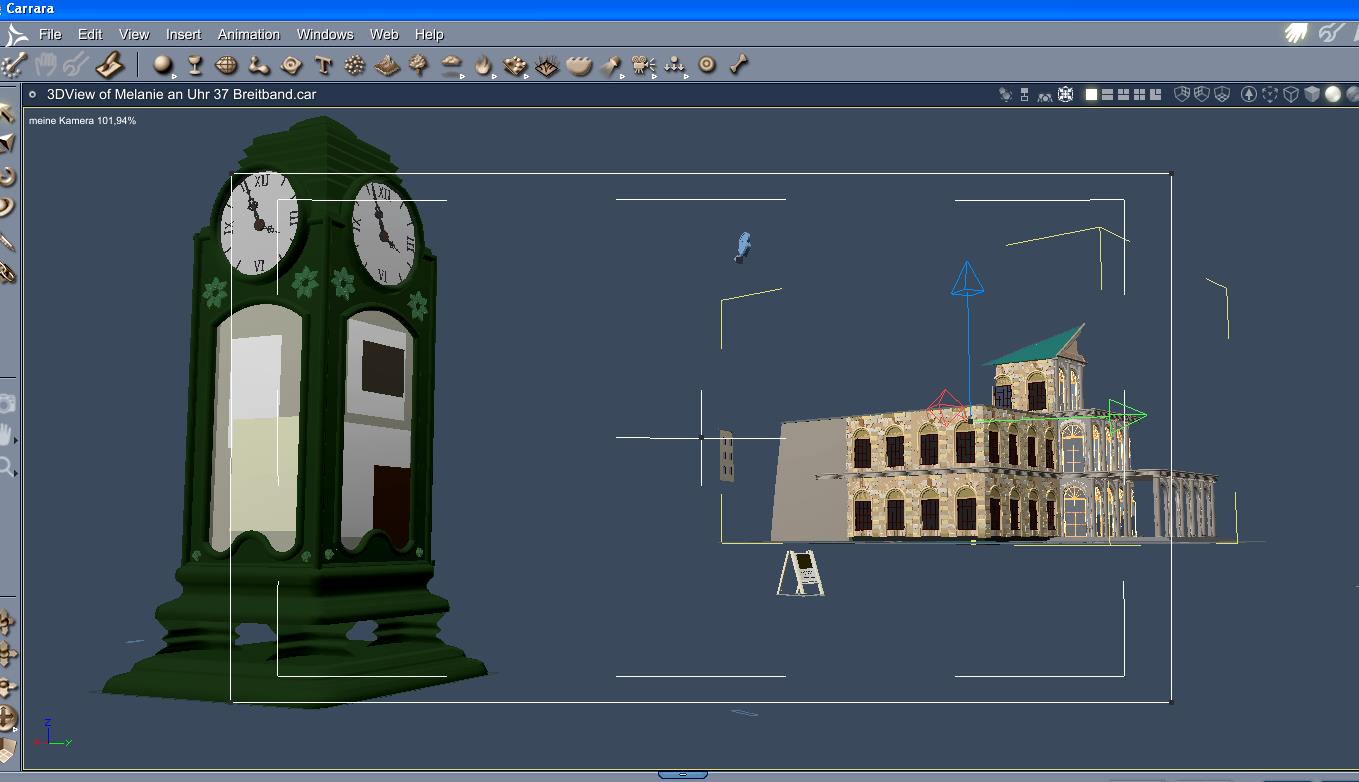Viewport: 1359px width, 782px height.
Task: Switch to four-pane viewport layout
Action: [x=1139, y=94]
